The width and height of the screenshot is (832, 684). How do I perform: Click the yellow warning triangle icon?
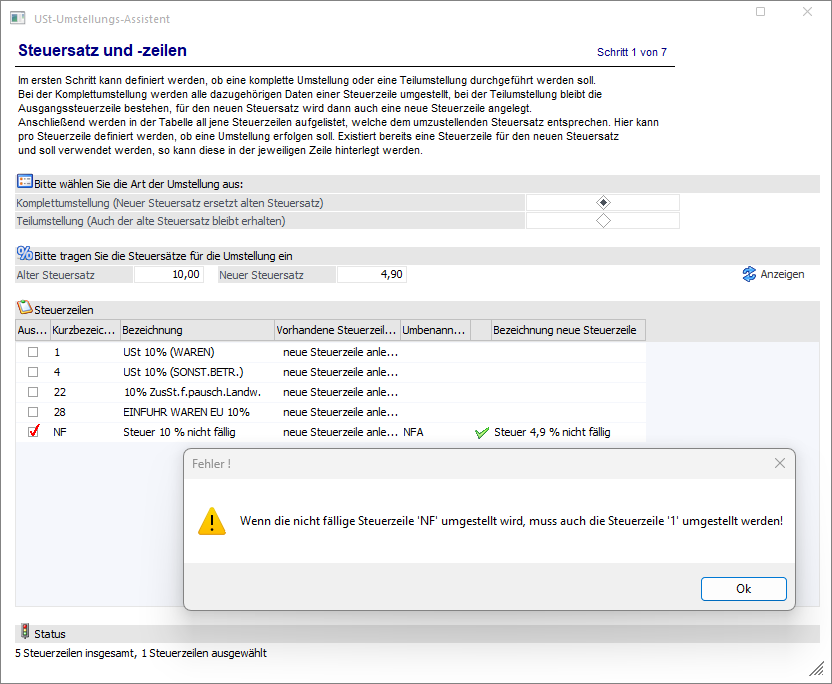pyautogui.click(x=212, y=521)
